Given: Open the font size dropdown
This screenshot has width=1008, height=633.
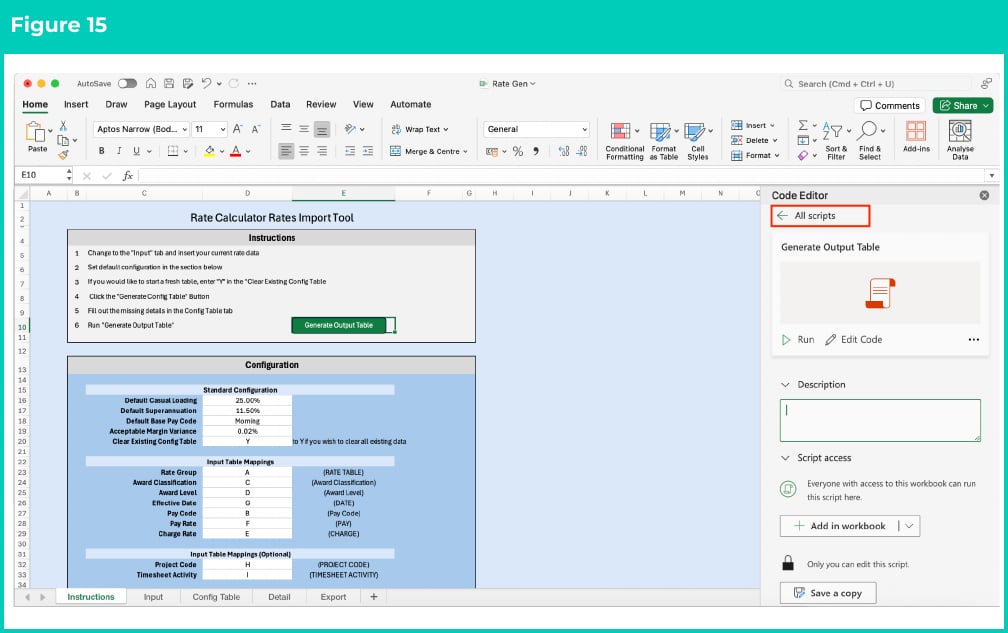Looking at the screenshot, I should pos(222,129).
